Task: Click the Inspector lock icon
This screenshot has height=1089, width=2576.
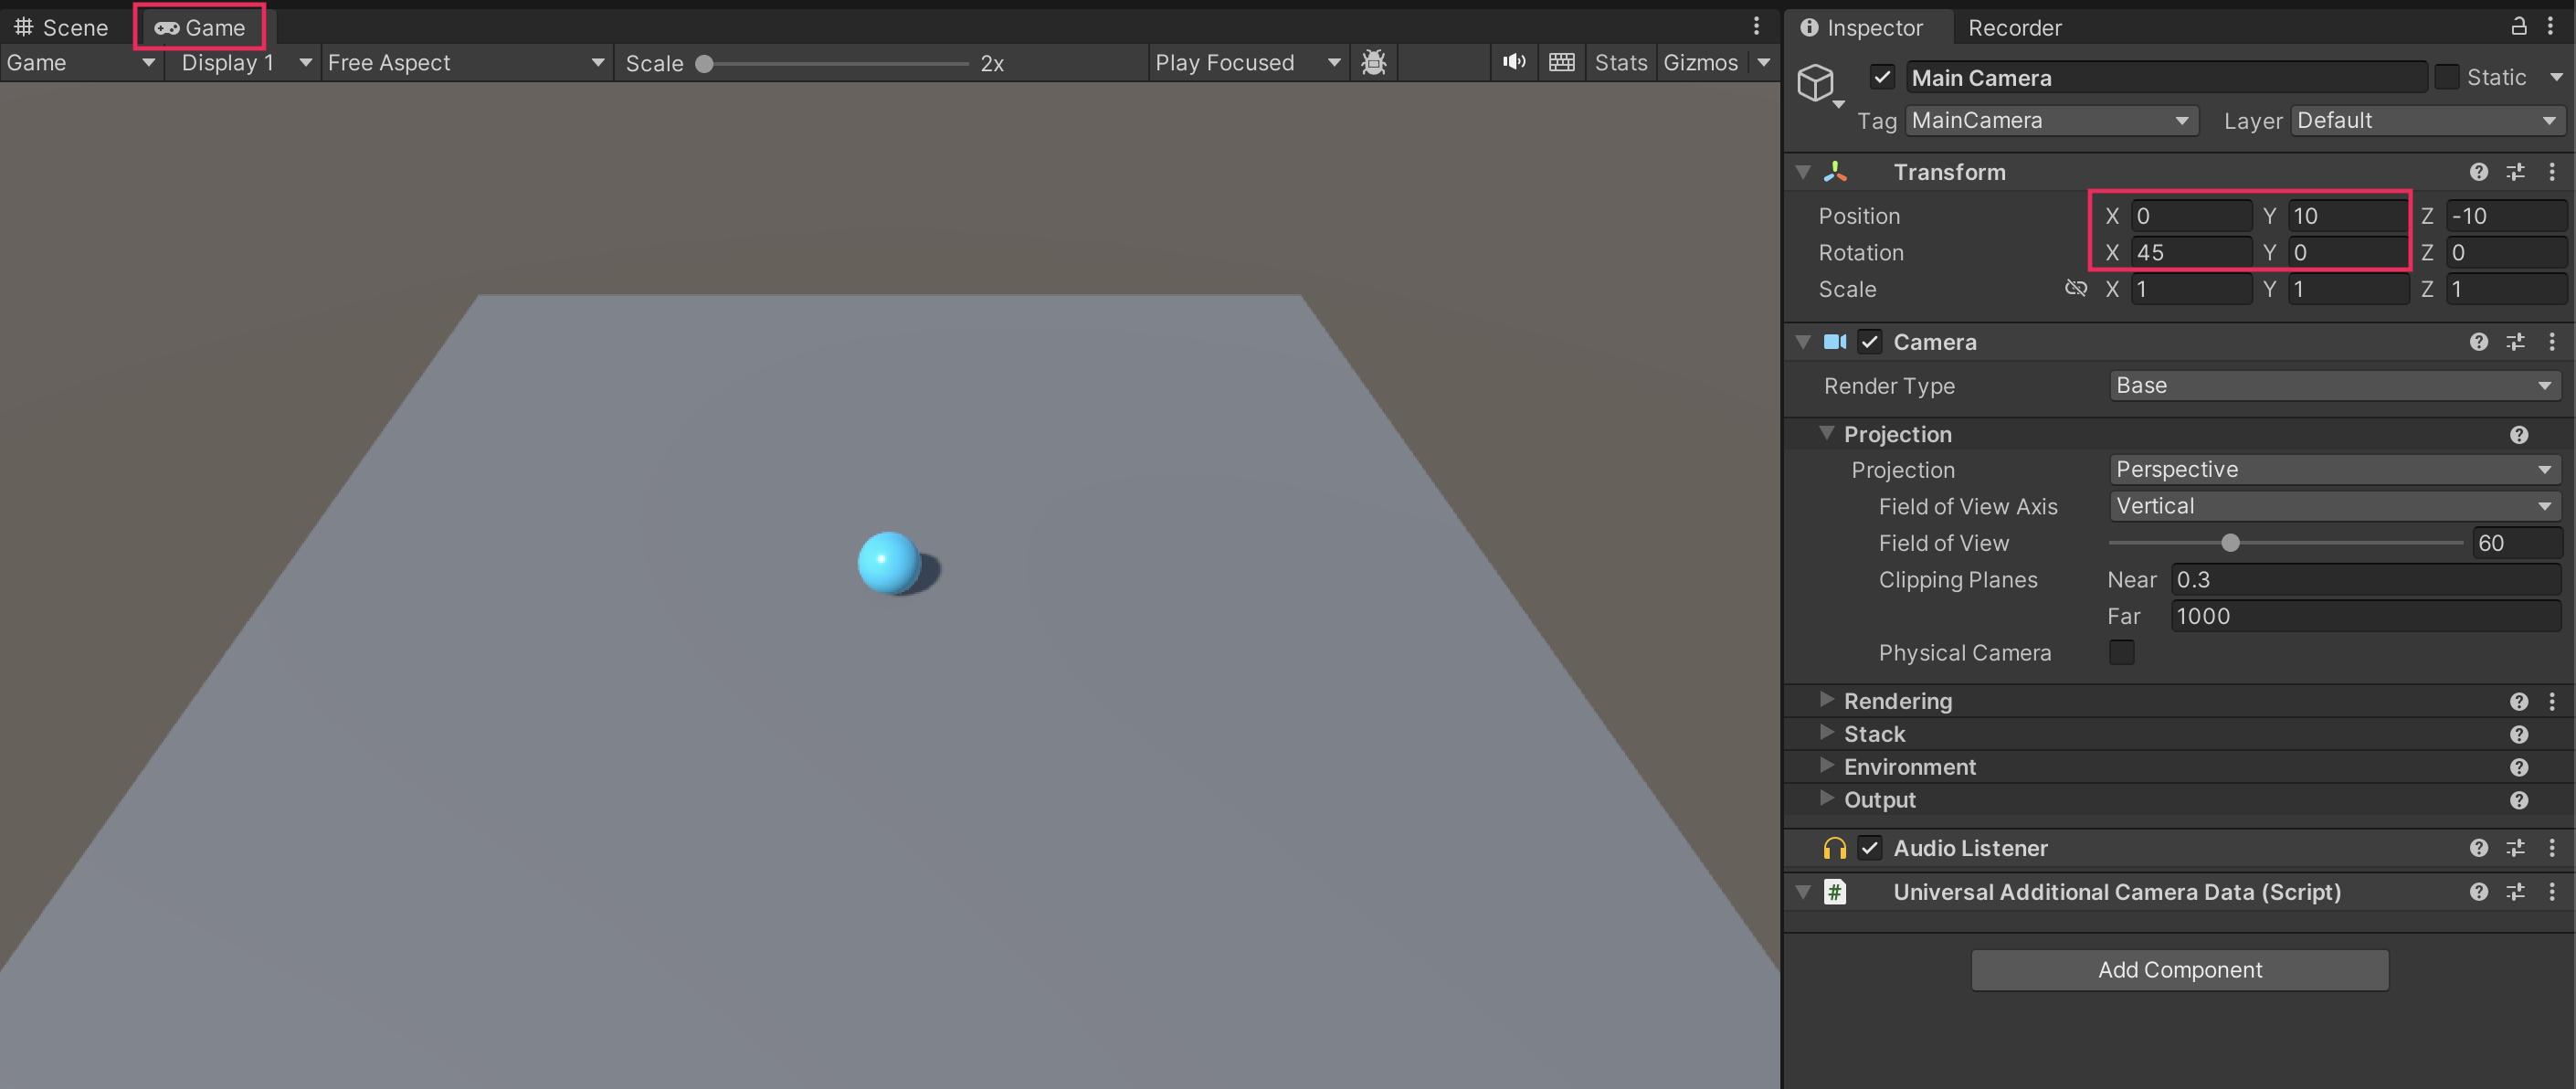Action: 2518,27
